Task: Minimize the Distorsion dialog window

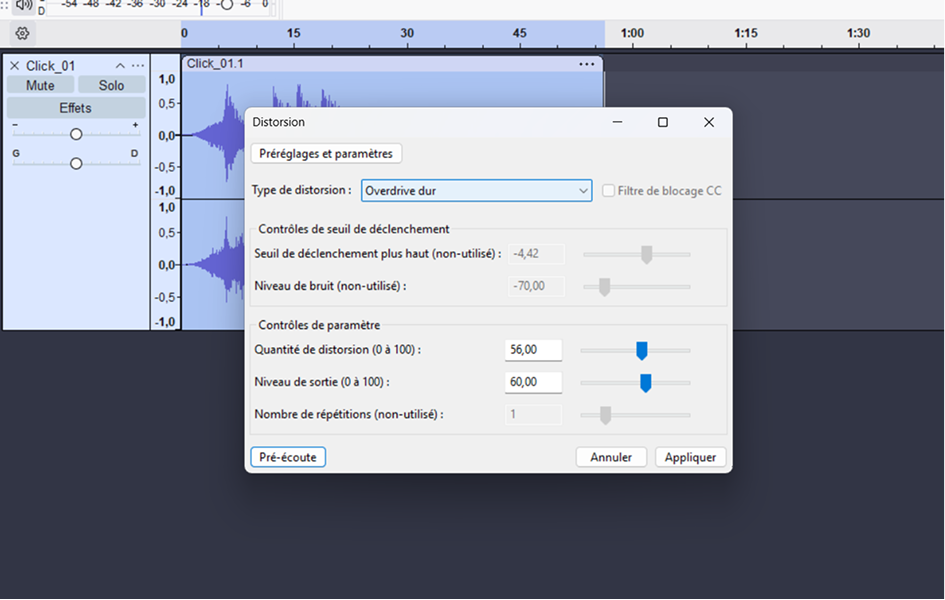Action: click(x=616, y=122)
